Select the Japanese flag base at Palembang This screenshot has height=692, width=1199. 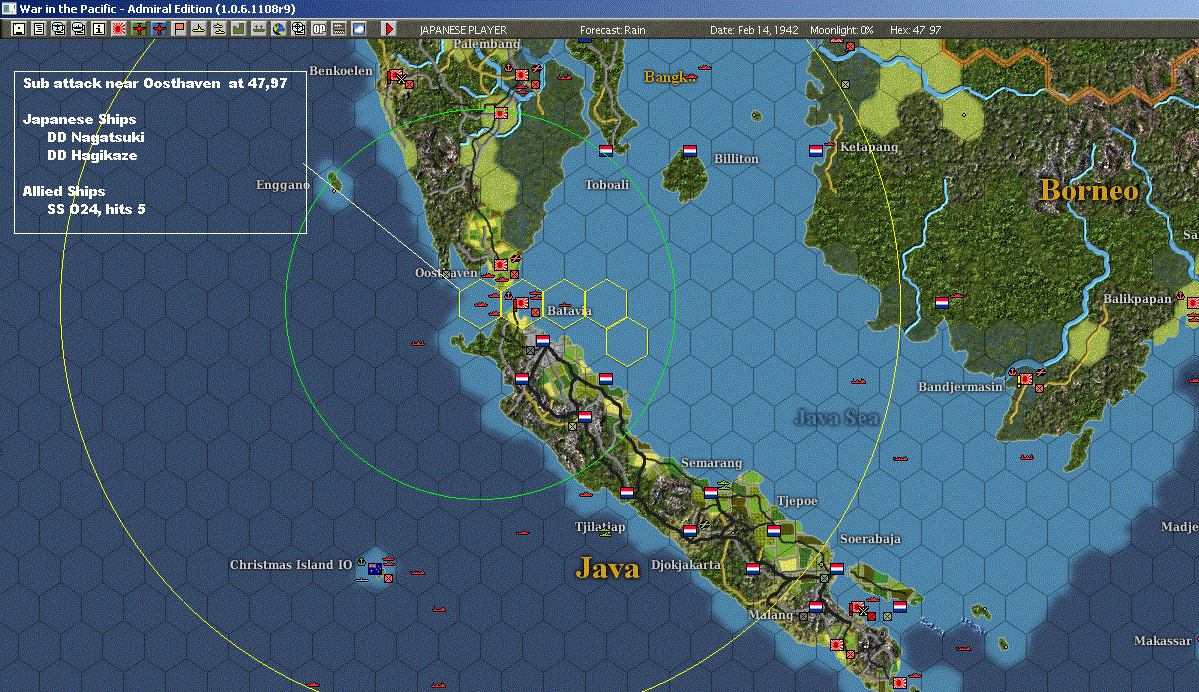[522, 75]
